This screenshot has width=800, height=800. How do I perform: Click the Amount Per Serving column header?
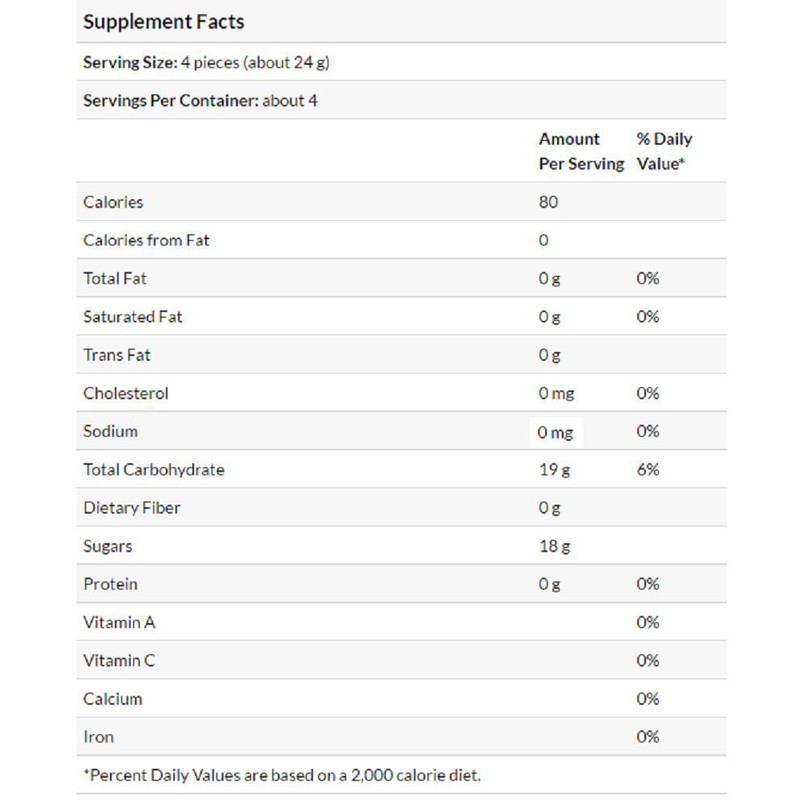581,150
